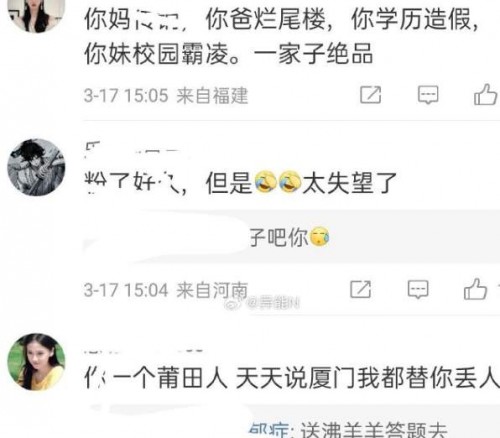
Task: Open replies on the Fujian comment
Action: (428, 95)
